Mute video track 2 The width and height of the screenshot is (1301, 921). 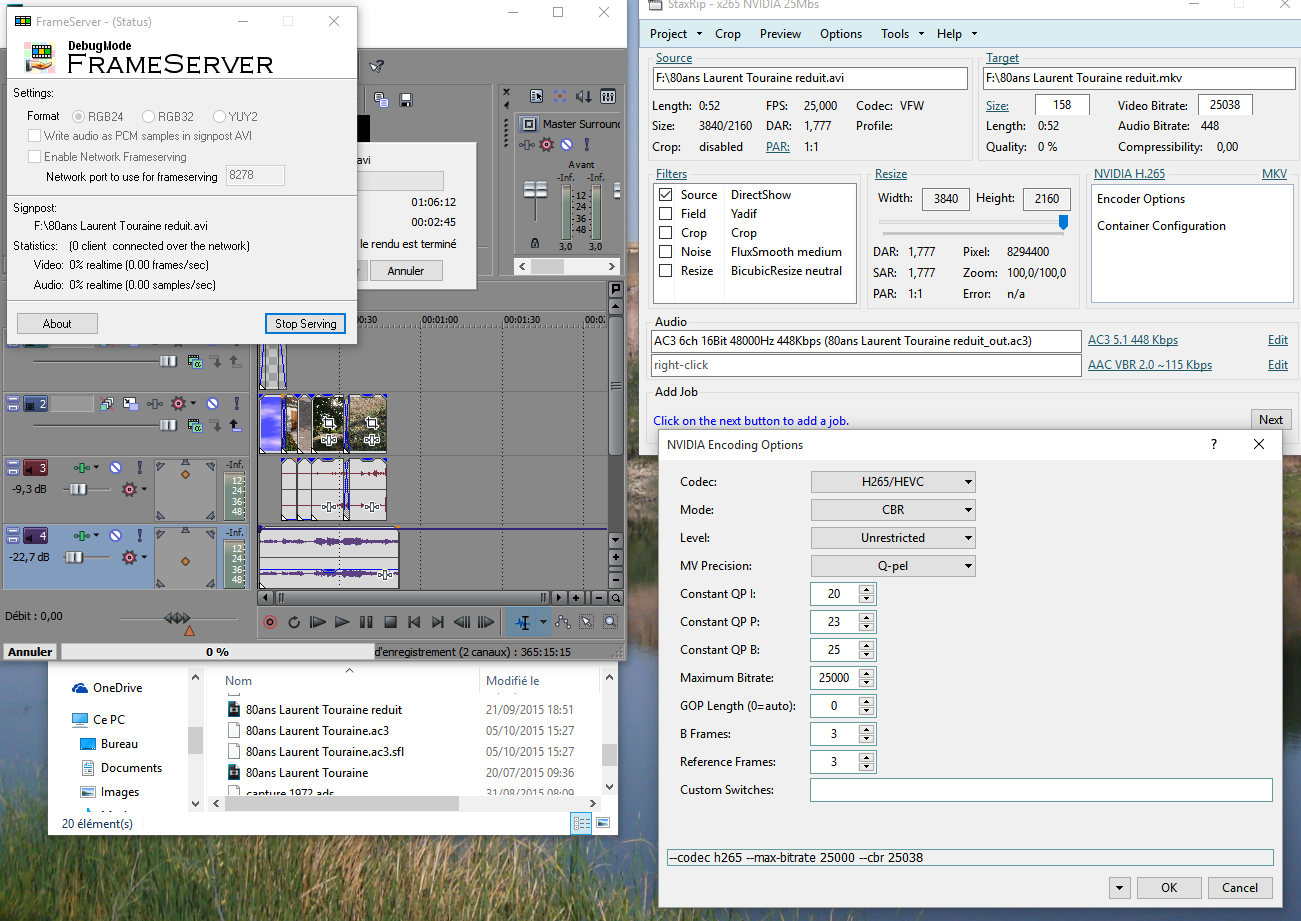(212, 403)
